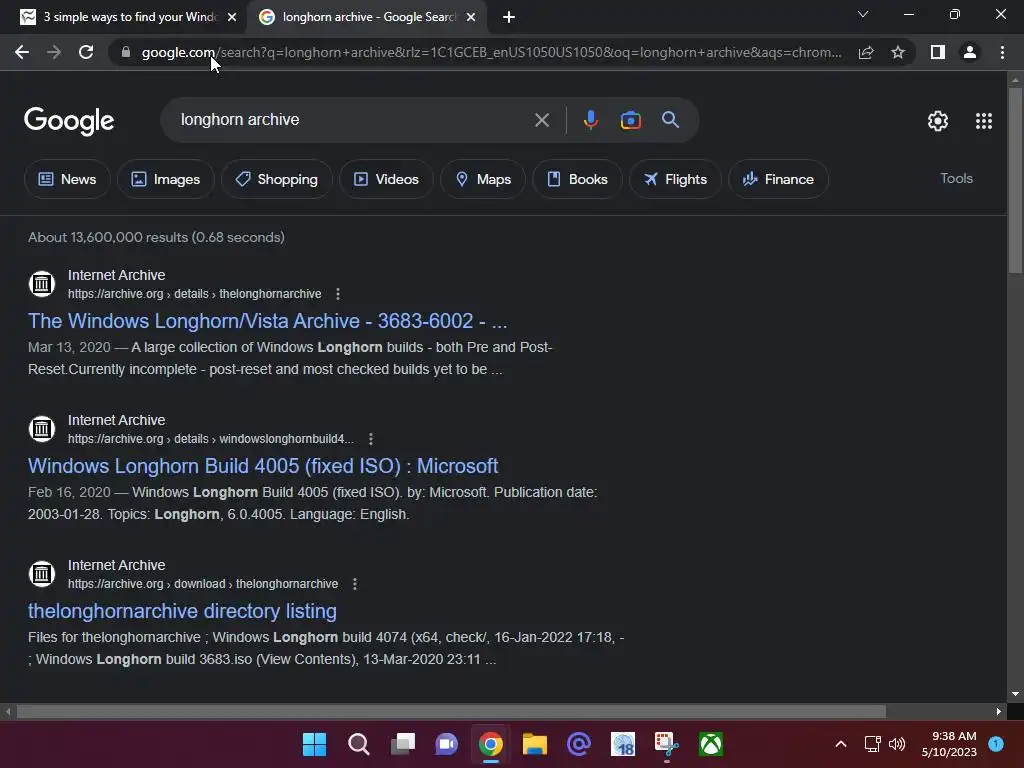Open more options for thelonghornarchive details result

point(338,294)
